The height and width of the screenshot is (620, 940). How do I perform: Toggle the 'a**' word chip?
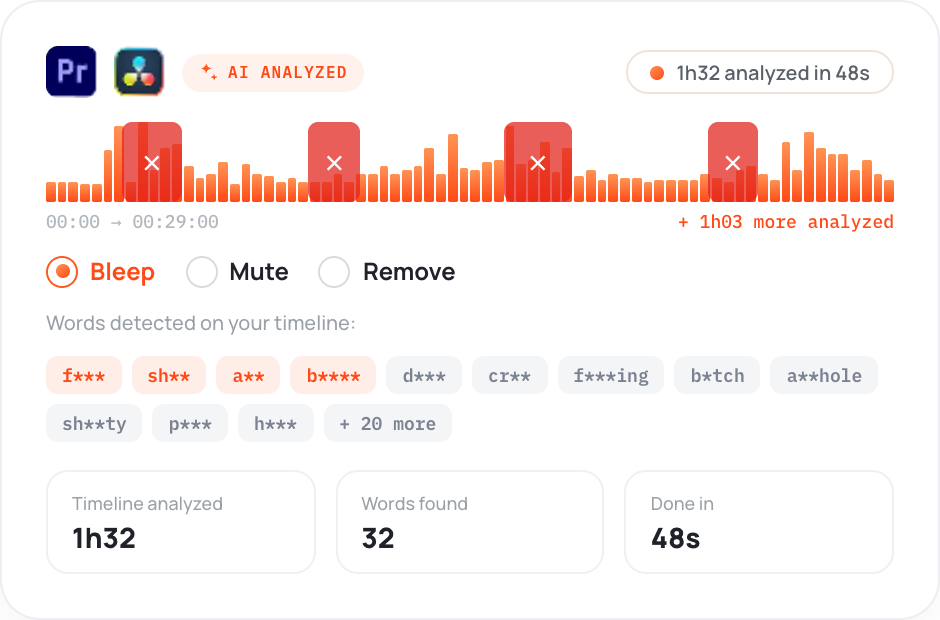click(x=248, y=375)
